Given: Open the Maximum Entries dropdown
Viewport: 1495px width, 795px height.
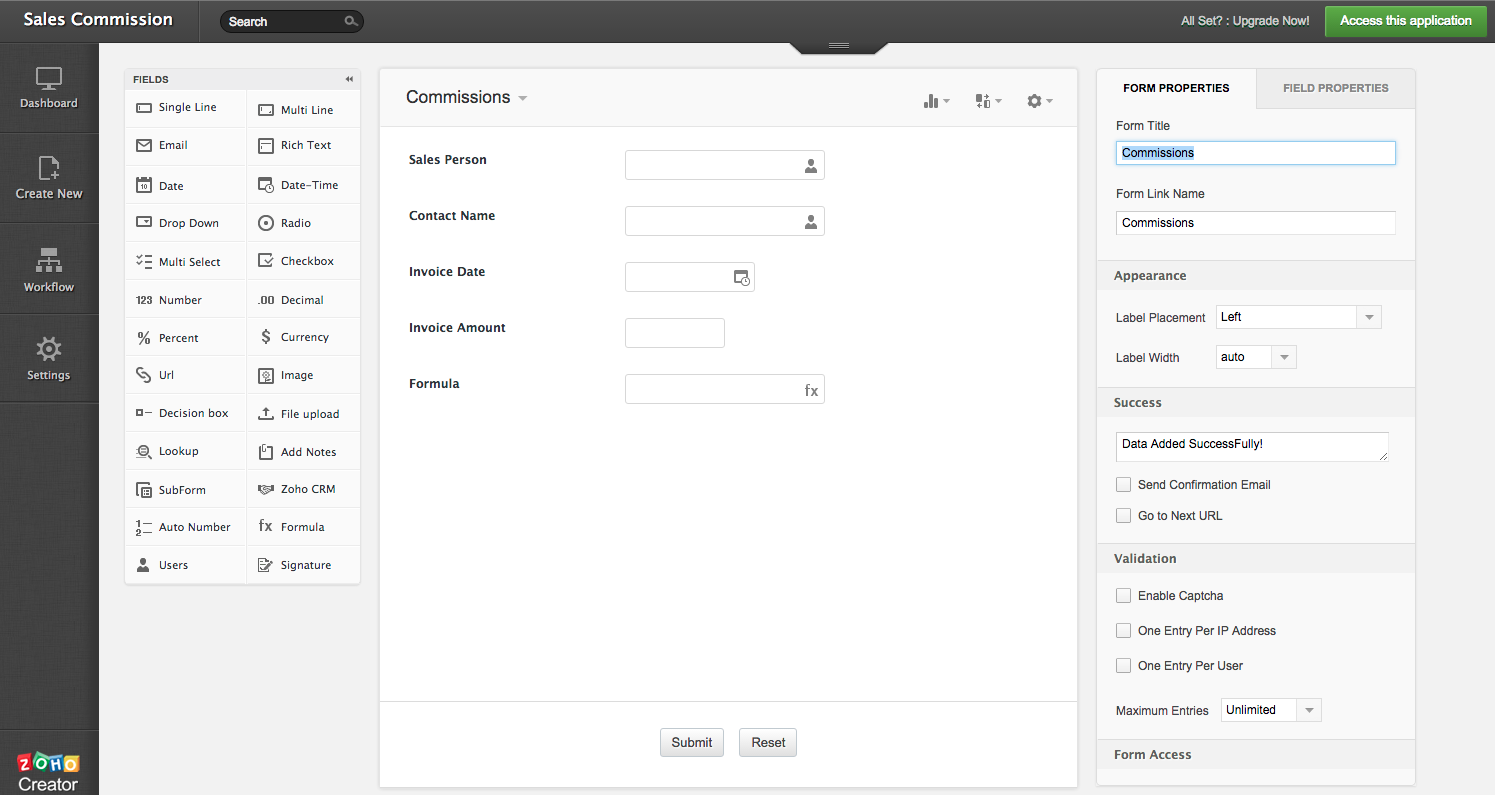Looking at the screenshot, I should tap(1308, 709).
